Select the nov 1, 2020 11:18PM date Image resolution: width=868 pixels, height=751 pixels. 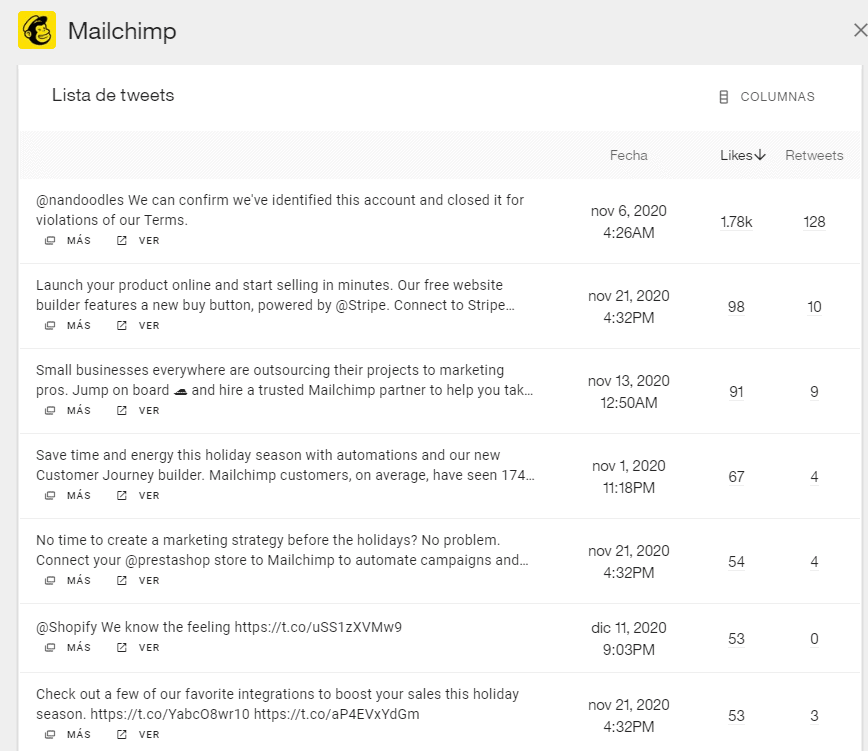628,477
